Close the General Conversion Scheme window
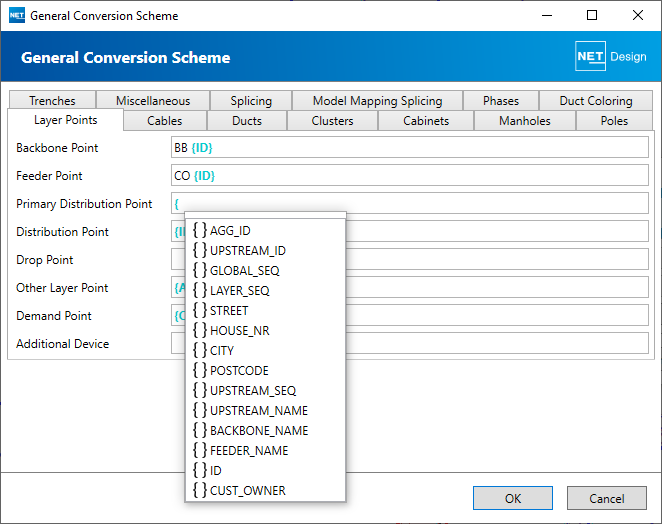The height and width of the screenshot is (524, 662). point(638,15)
